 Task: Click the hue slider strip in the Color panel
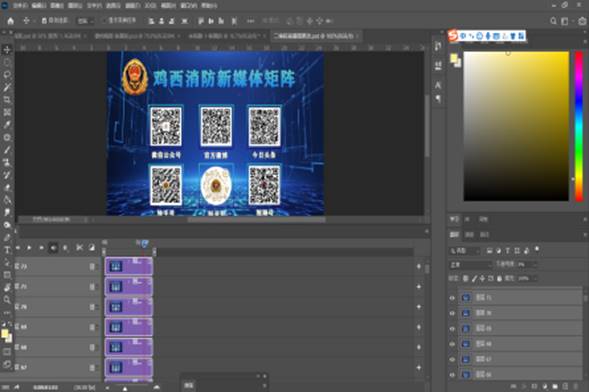(579, 126)
